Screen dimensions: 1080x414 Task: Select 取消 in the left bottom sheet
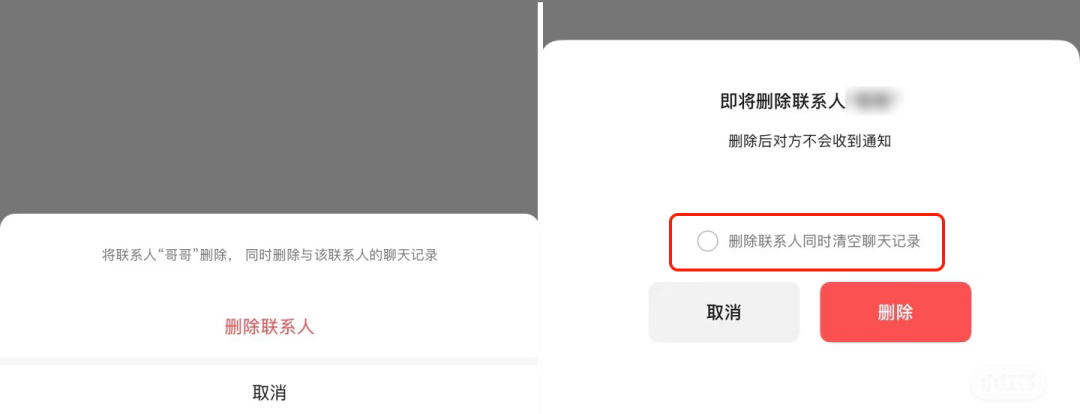point(269,393)
